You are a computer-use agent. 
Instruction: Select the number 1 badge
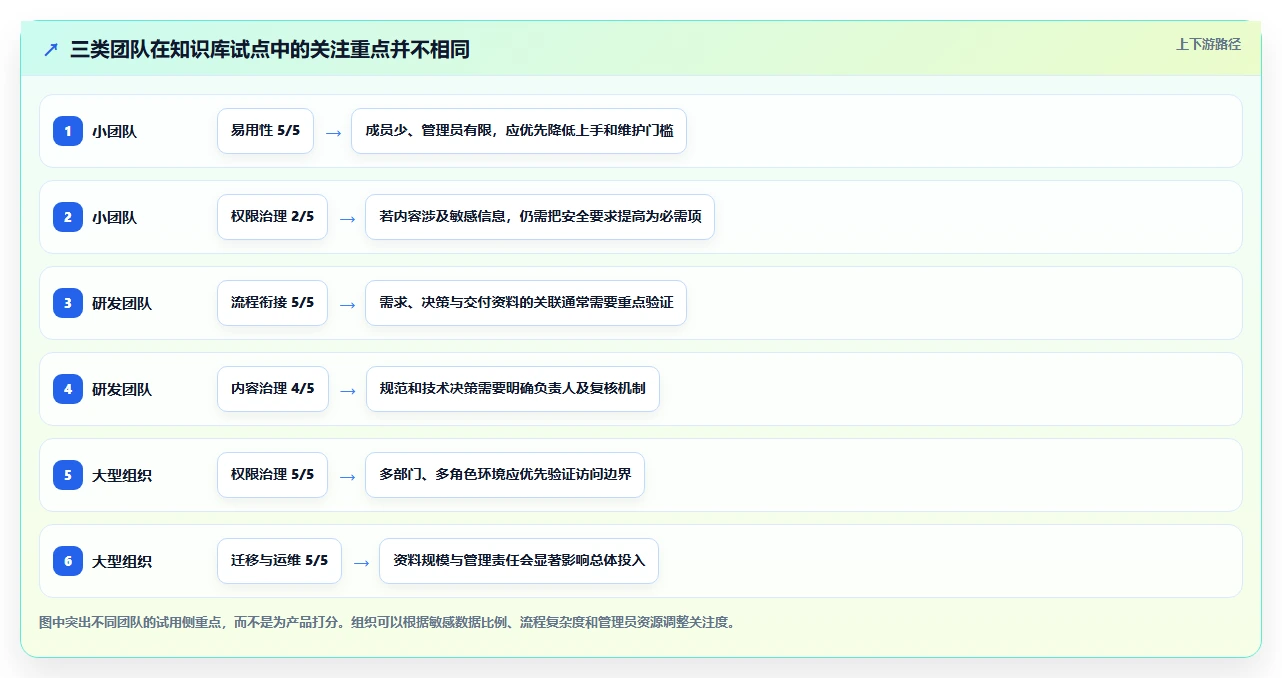pyautogui.click(x=68, y=131)
